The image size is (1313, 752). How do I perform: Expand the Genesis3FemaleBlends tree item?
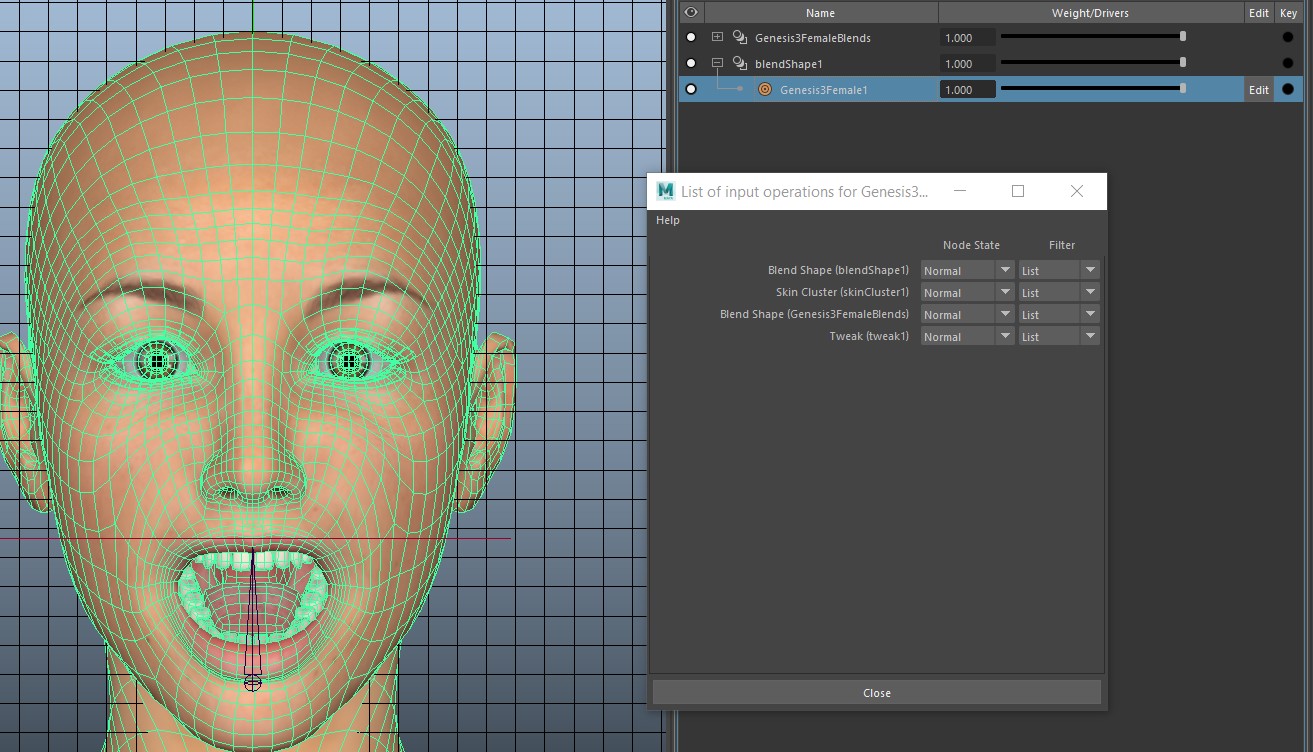pos(716,37)
